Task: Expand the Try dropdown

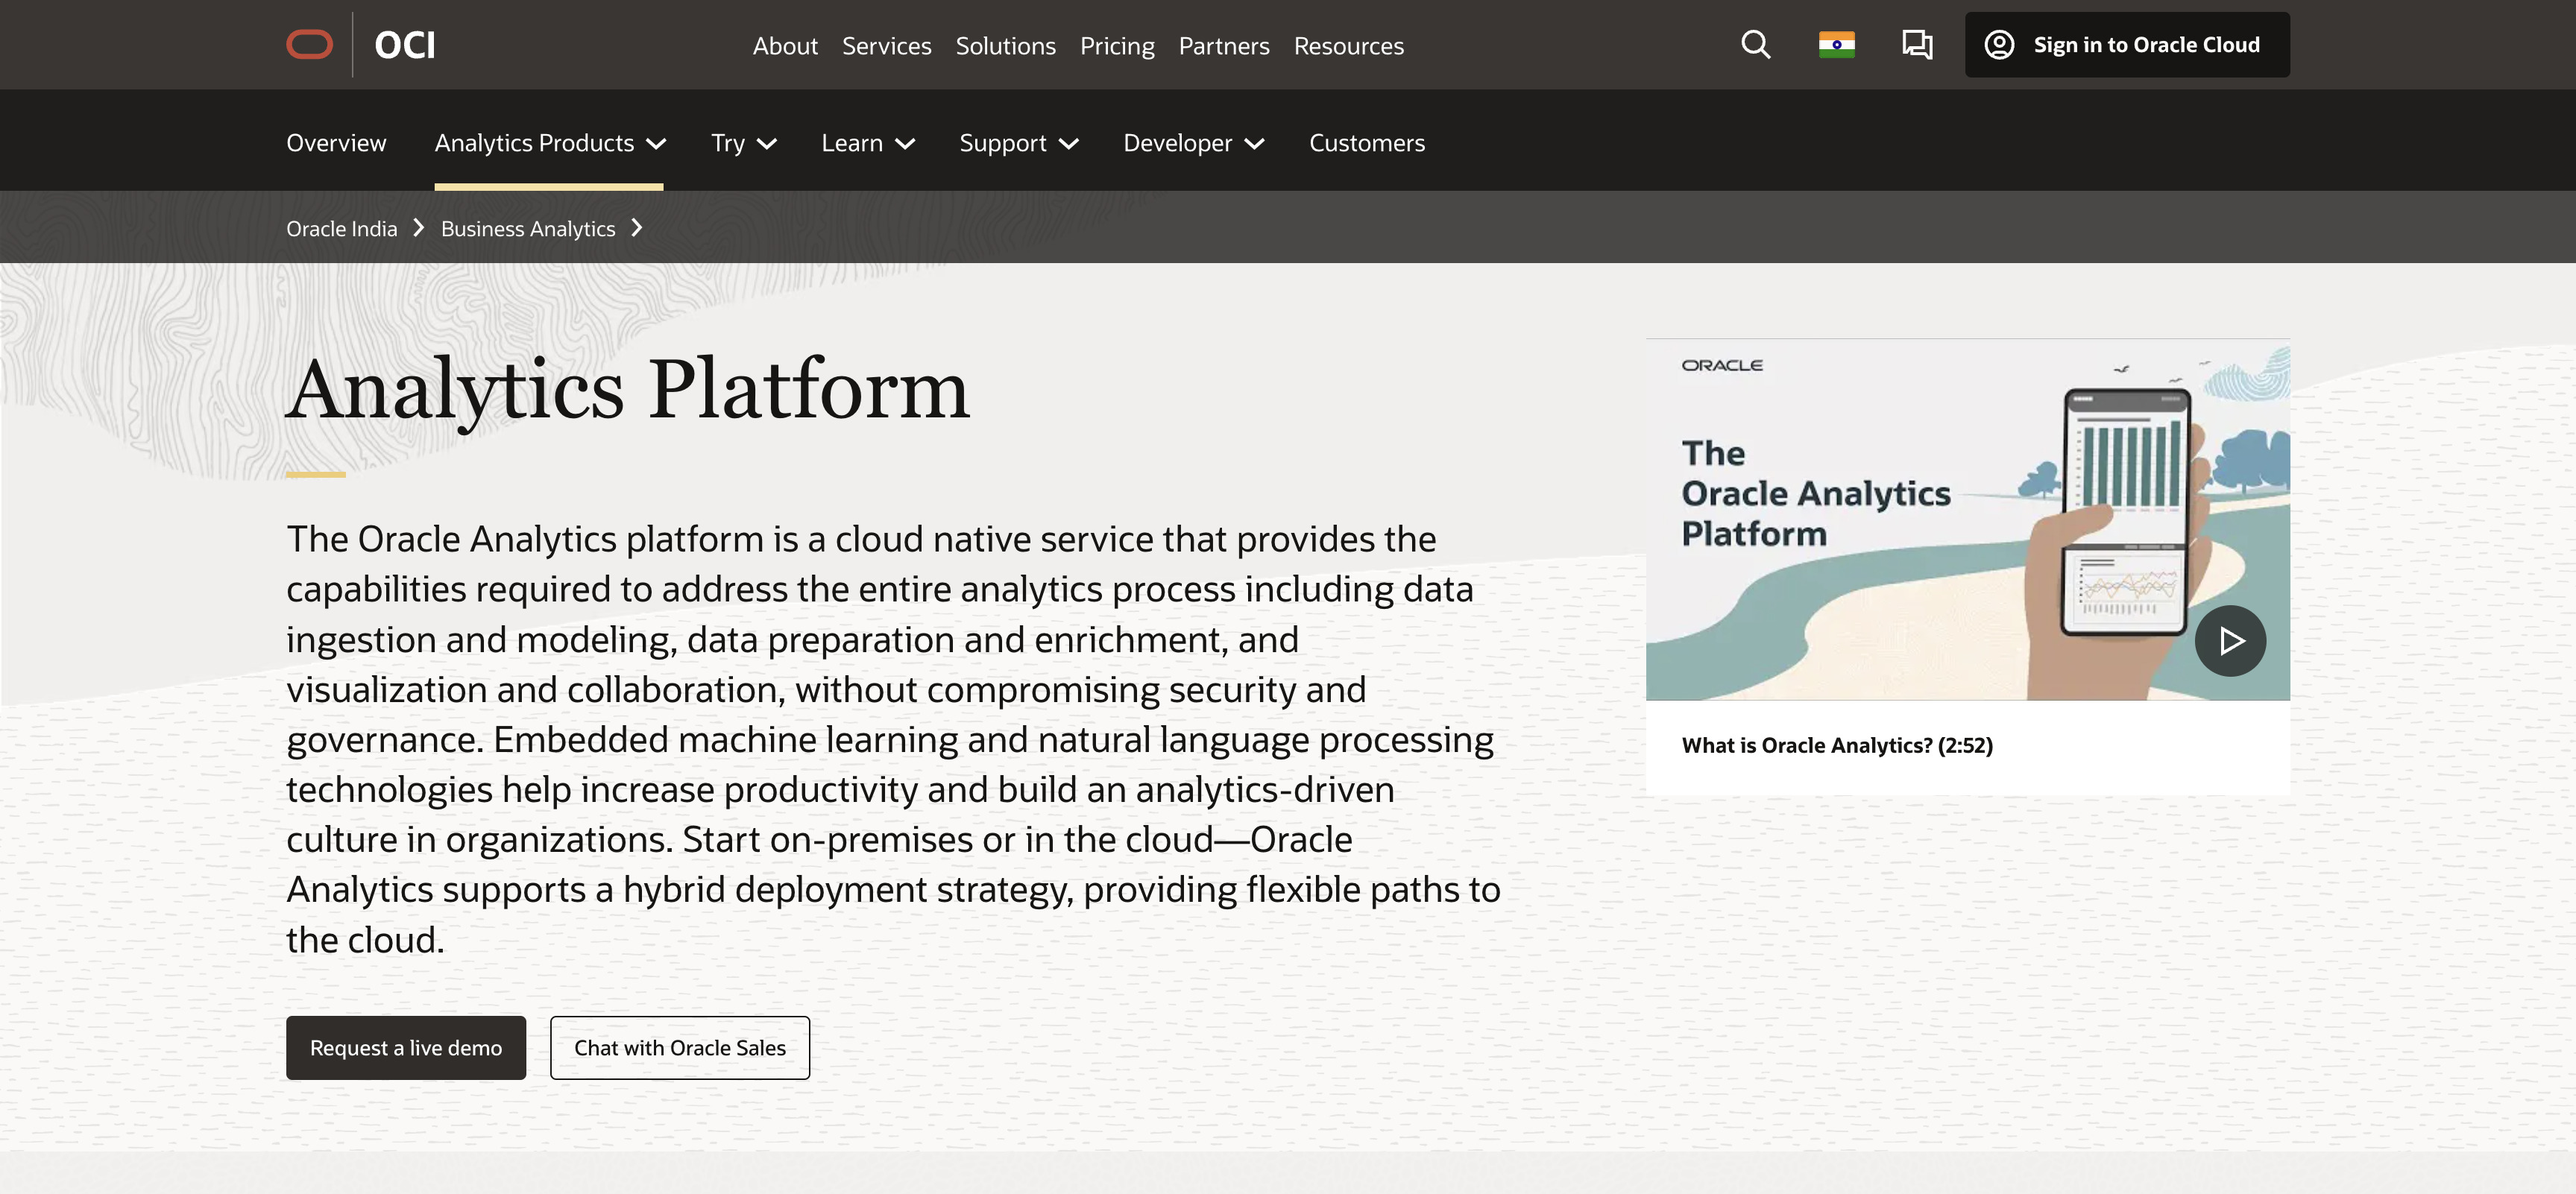Action: point(744,143)
